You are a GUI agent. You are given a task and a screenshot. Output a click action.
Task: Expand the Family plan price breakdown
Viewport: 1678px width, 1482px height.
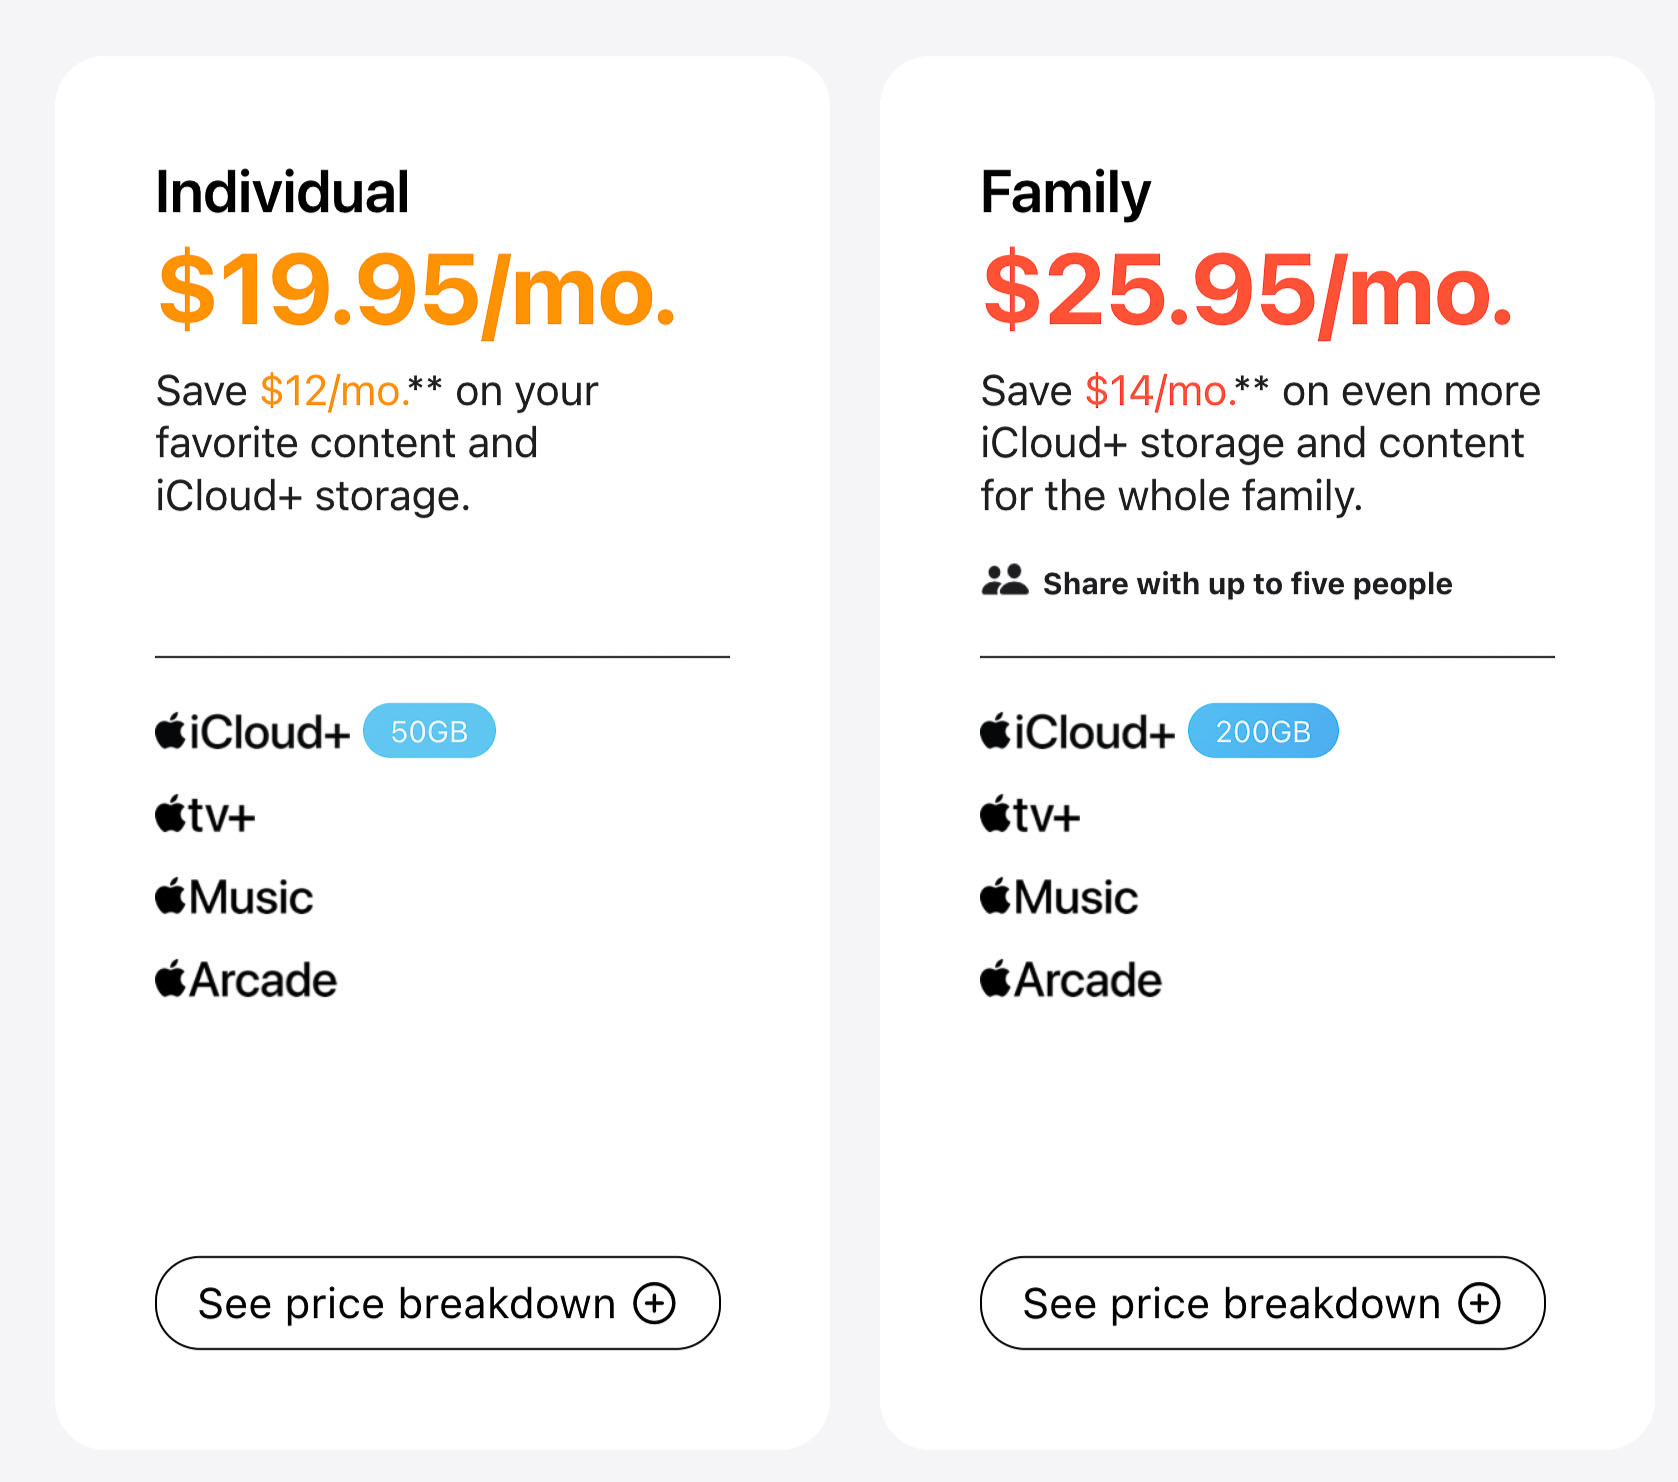(x=1263, y=1303)
